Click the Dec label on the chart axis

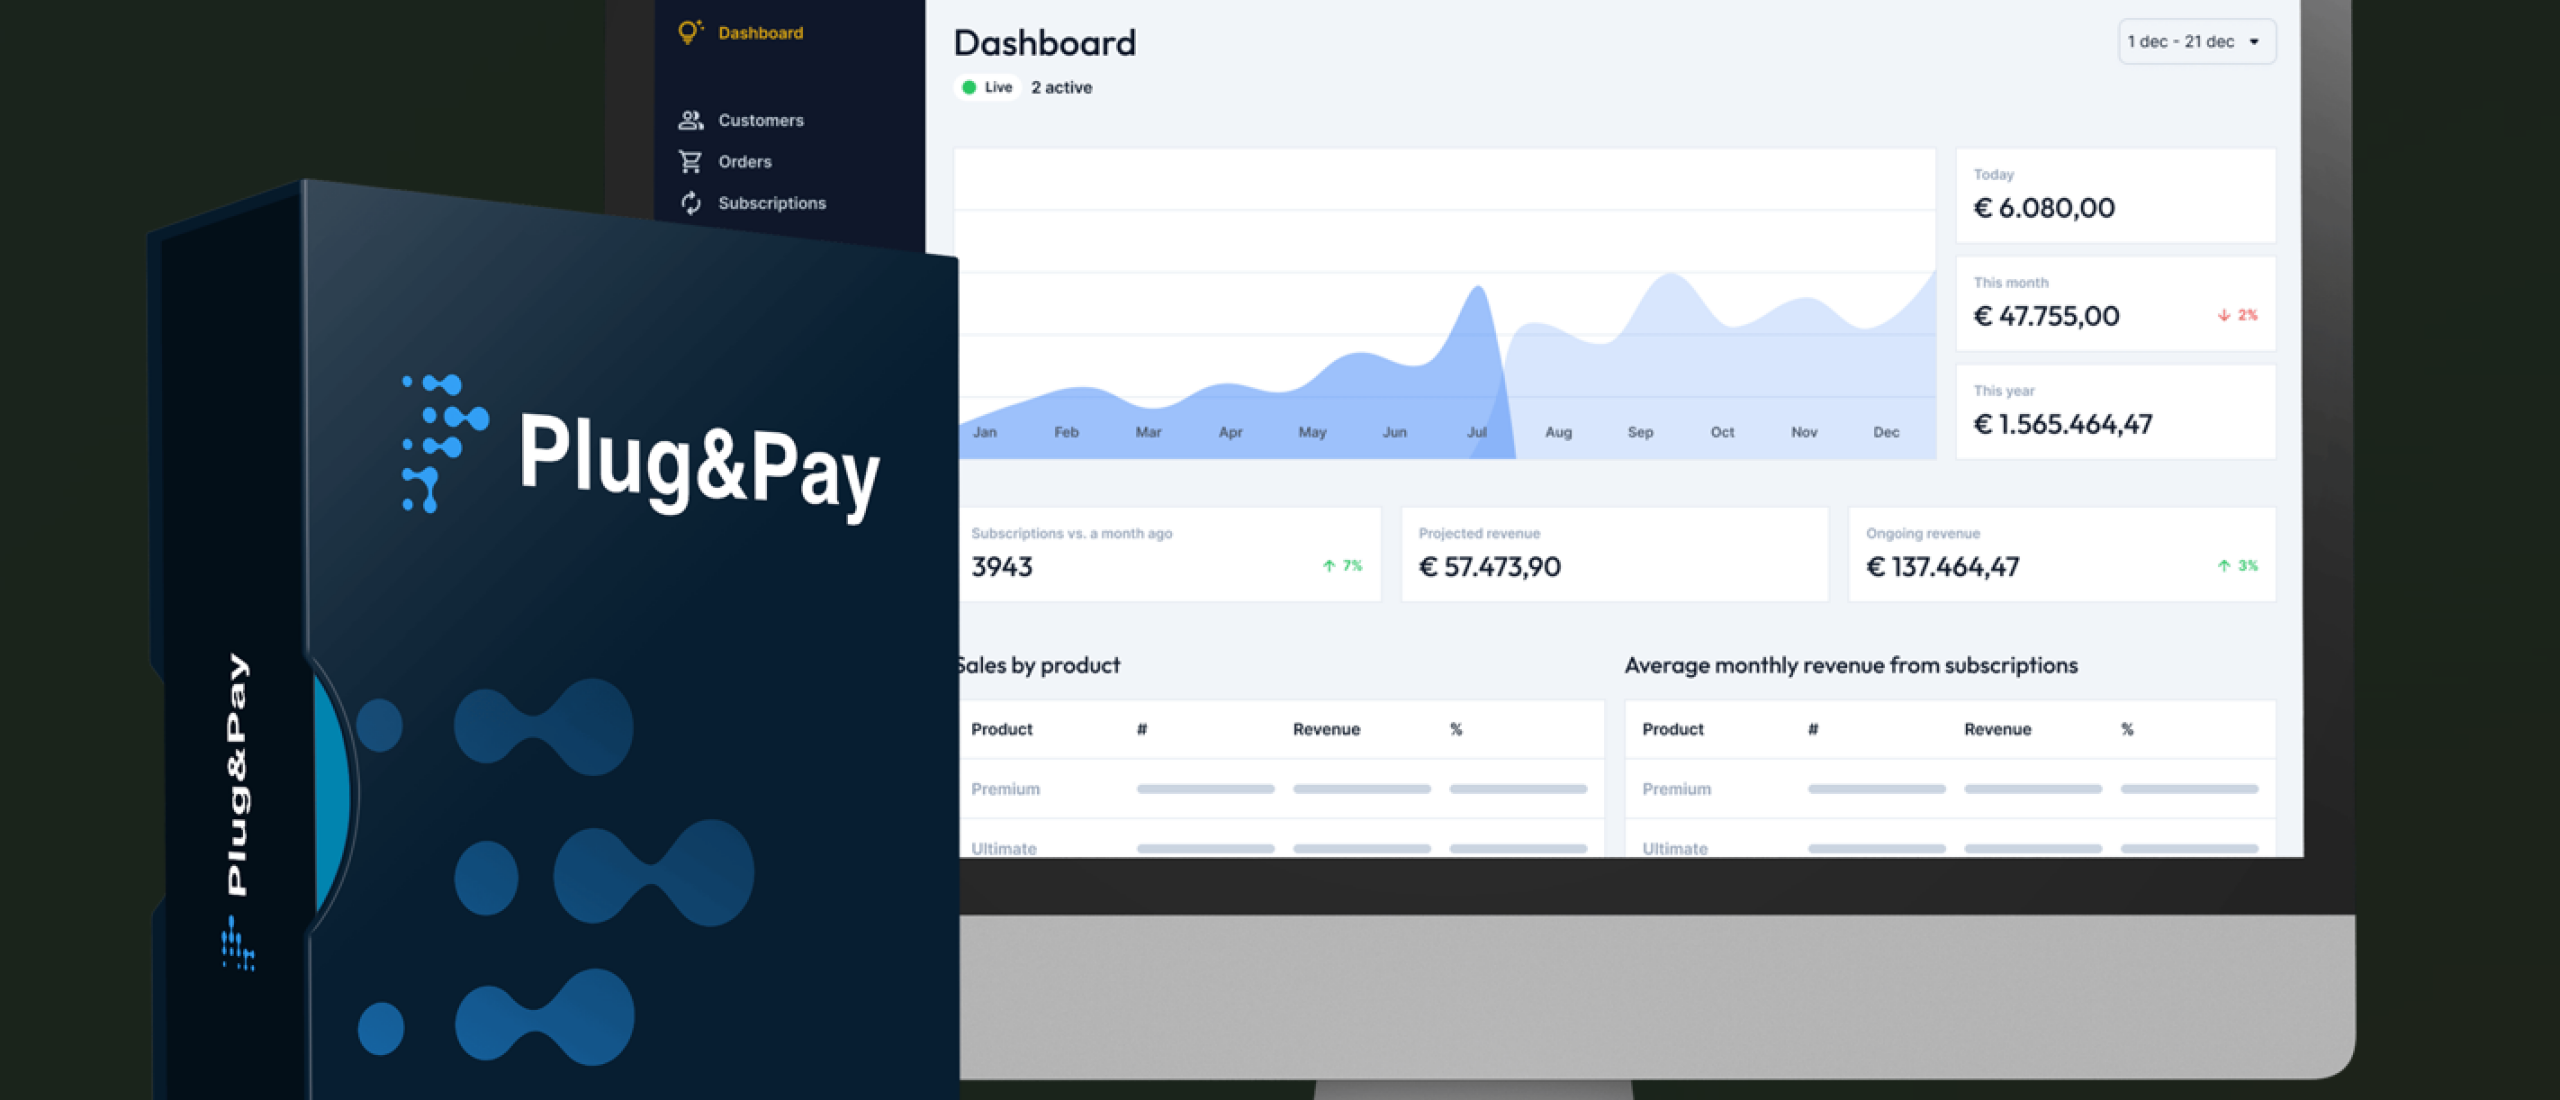pos(1886,432)
